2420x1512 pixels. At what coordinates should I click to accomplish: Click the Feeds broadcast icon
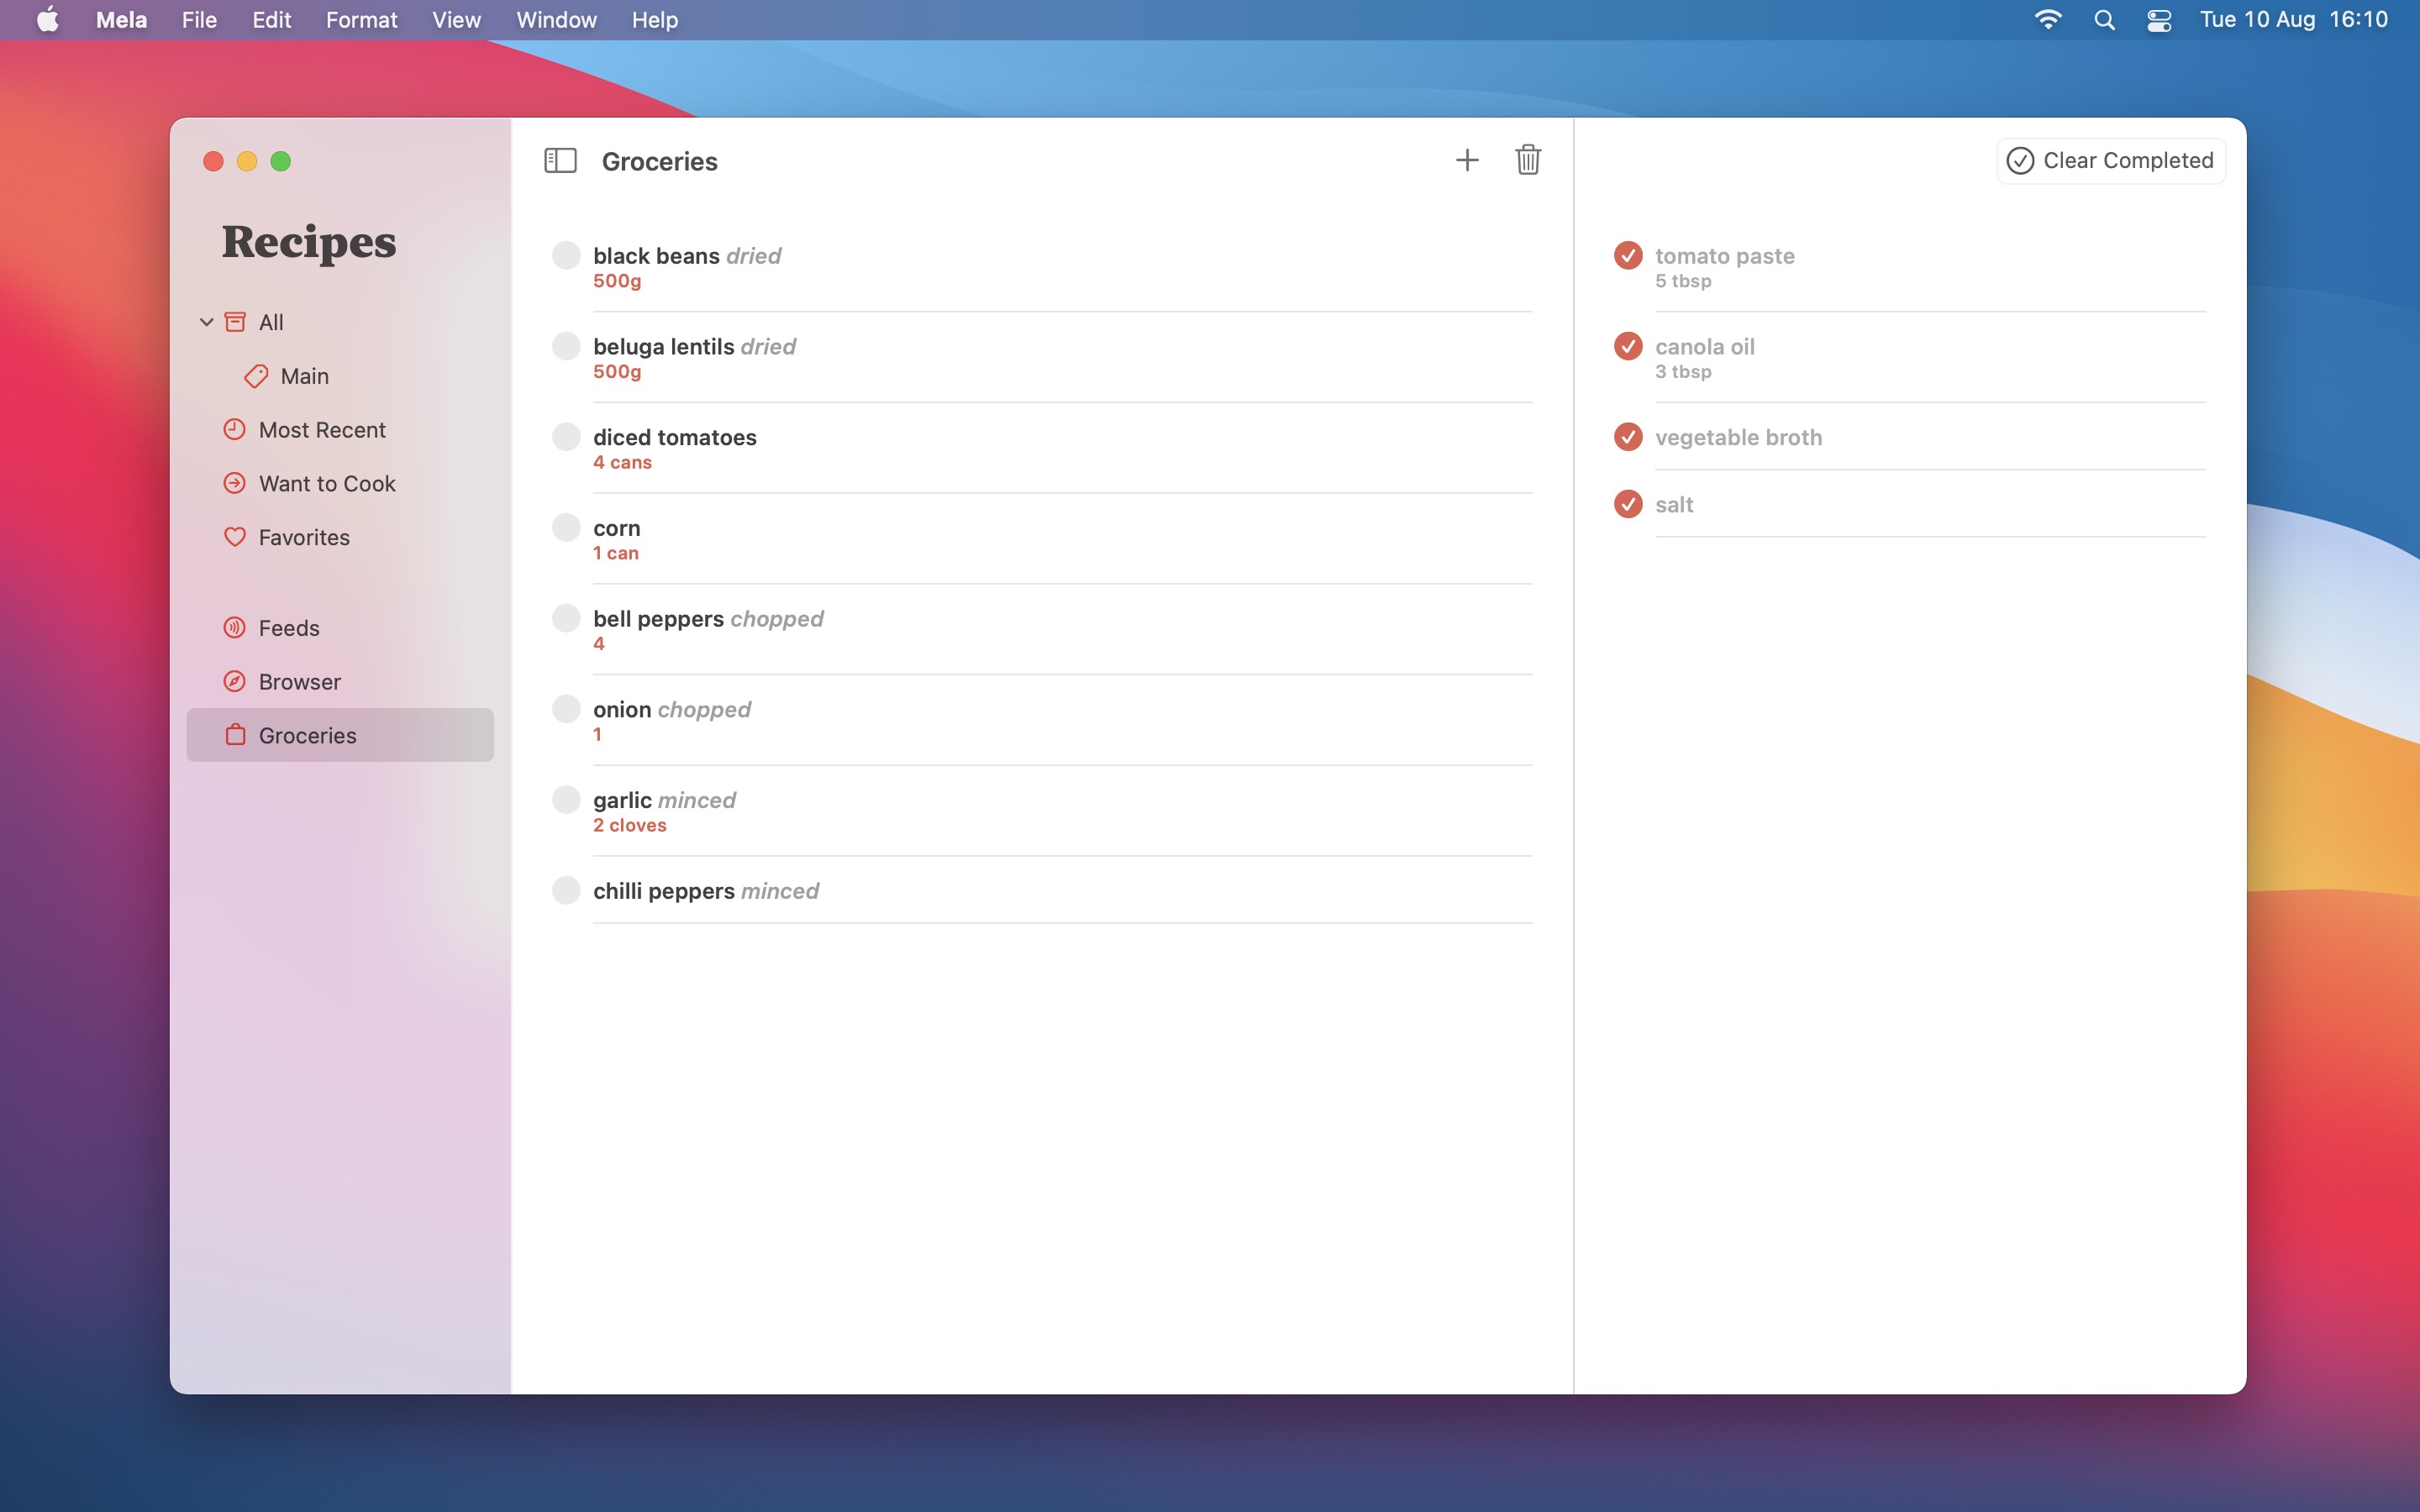coord(235,628)
